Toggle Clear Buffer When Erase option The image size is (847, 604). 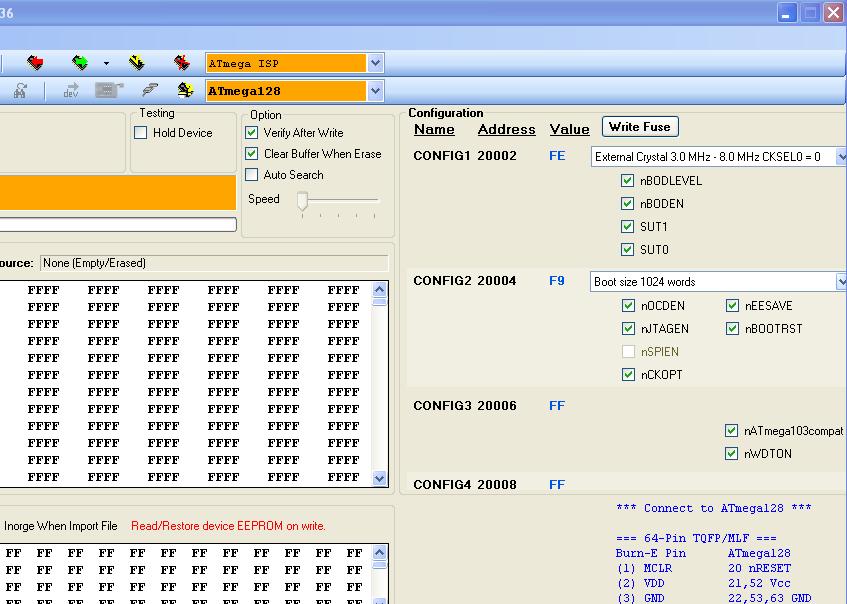tap(251, 153)
